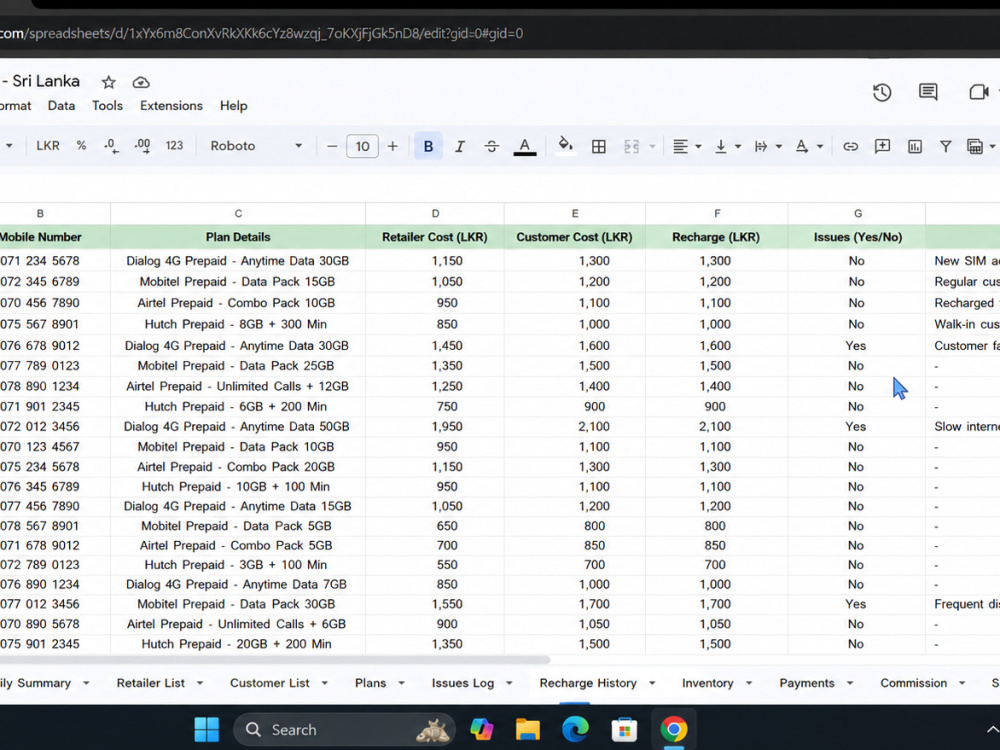Toggle bold formatting

(x=429, y=146)
